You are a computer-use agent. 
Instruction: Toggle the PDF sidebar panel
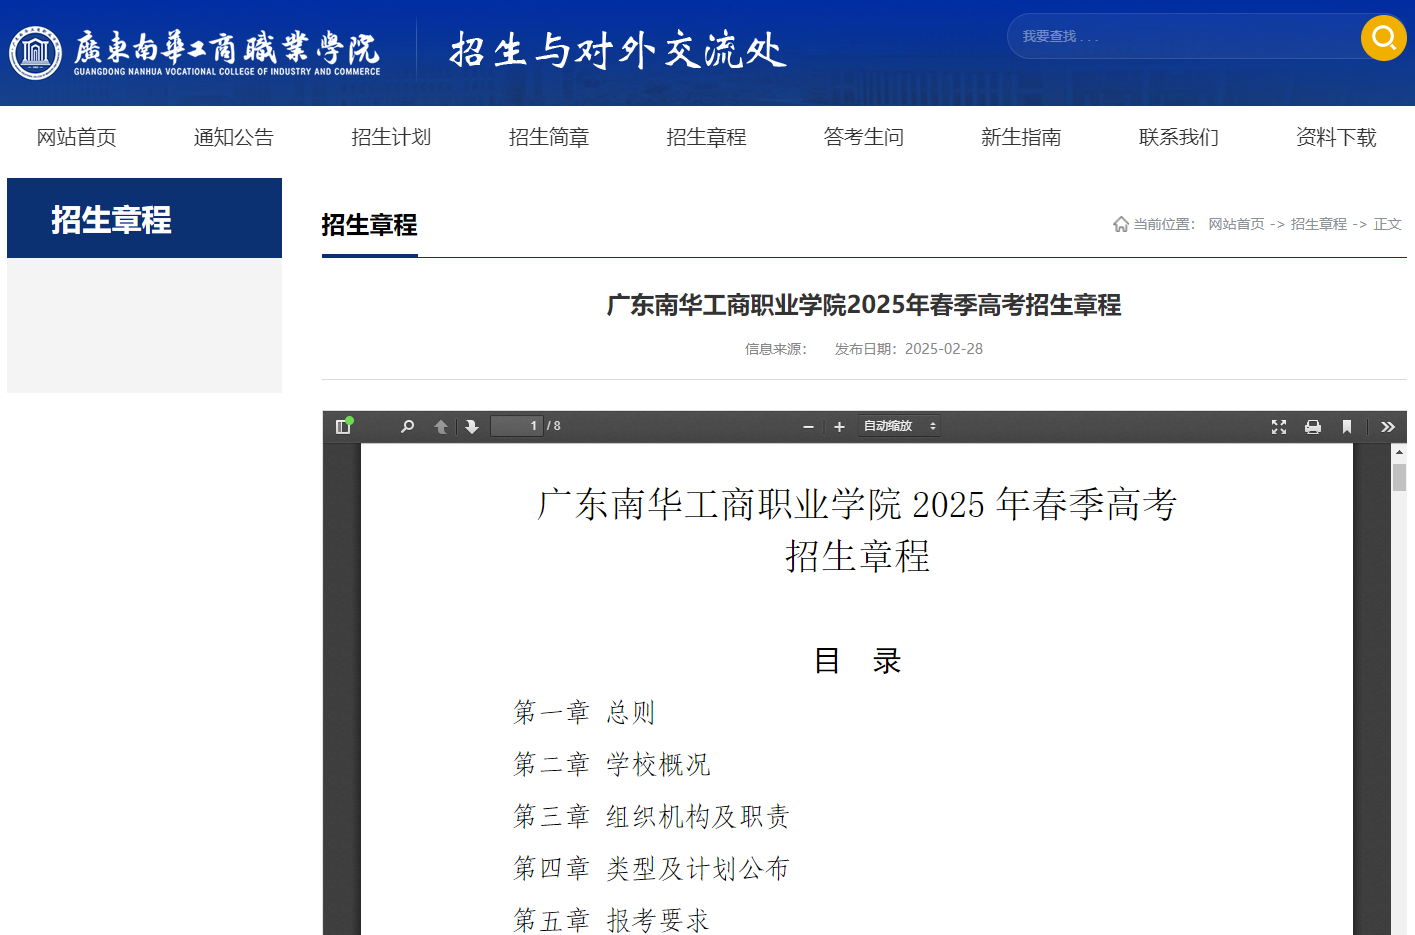[342, 426]
